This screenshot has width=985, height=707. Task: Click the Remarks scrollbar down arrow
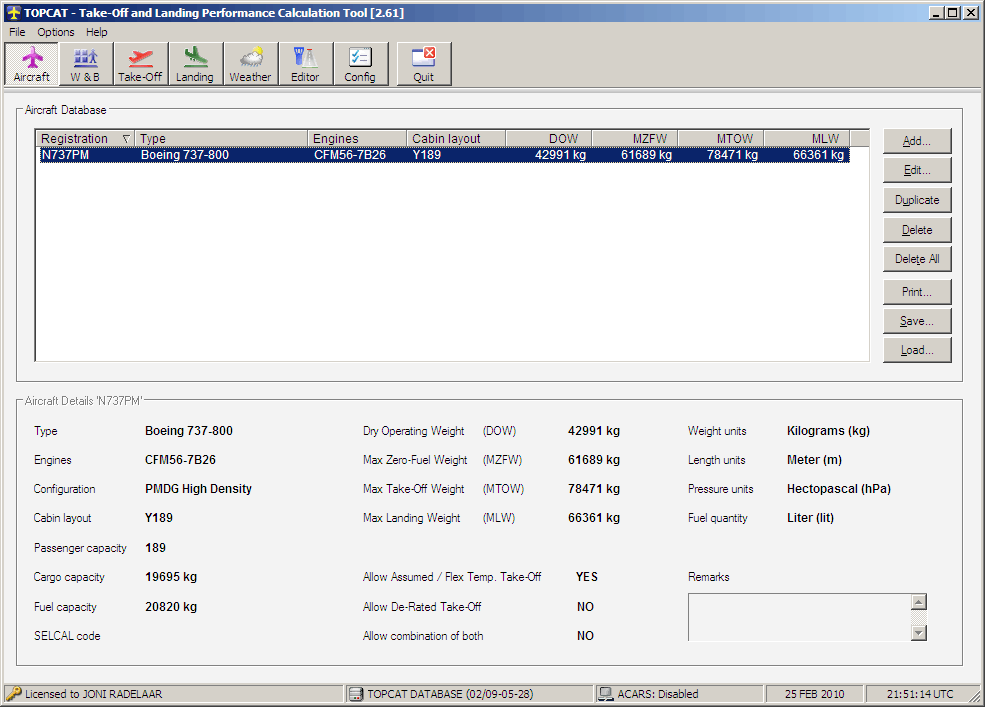[918, 632]
